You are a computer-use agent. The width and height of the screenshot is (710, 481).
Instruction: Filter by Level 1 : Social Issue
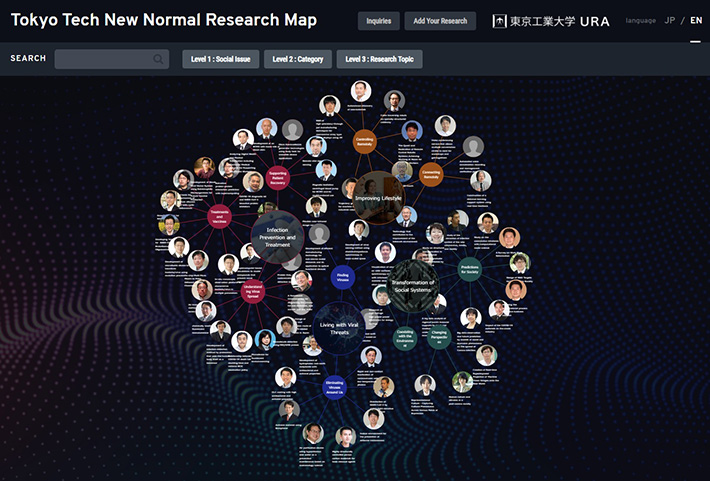[221, 59]
